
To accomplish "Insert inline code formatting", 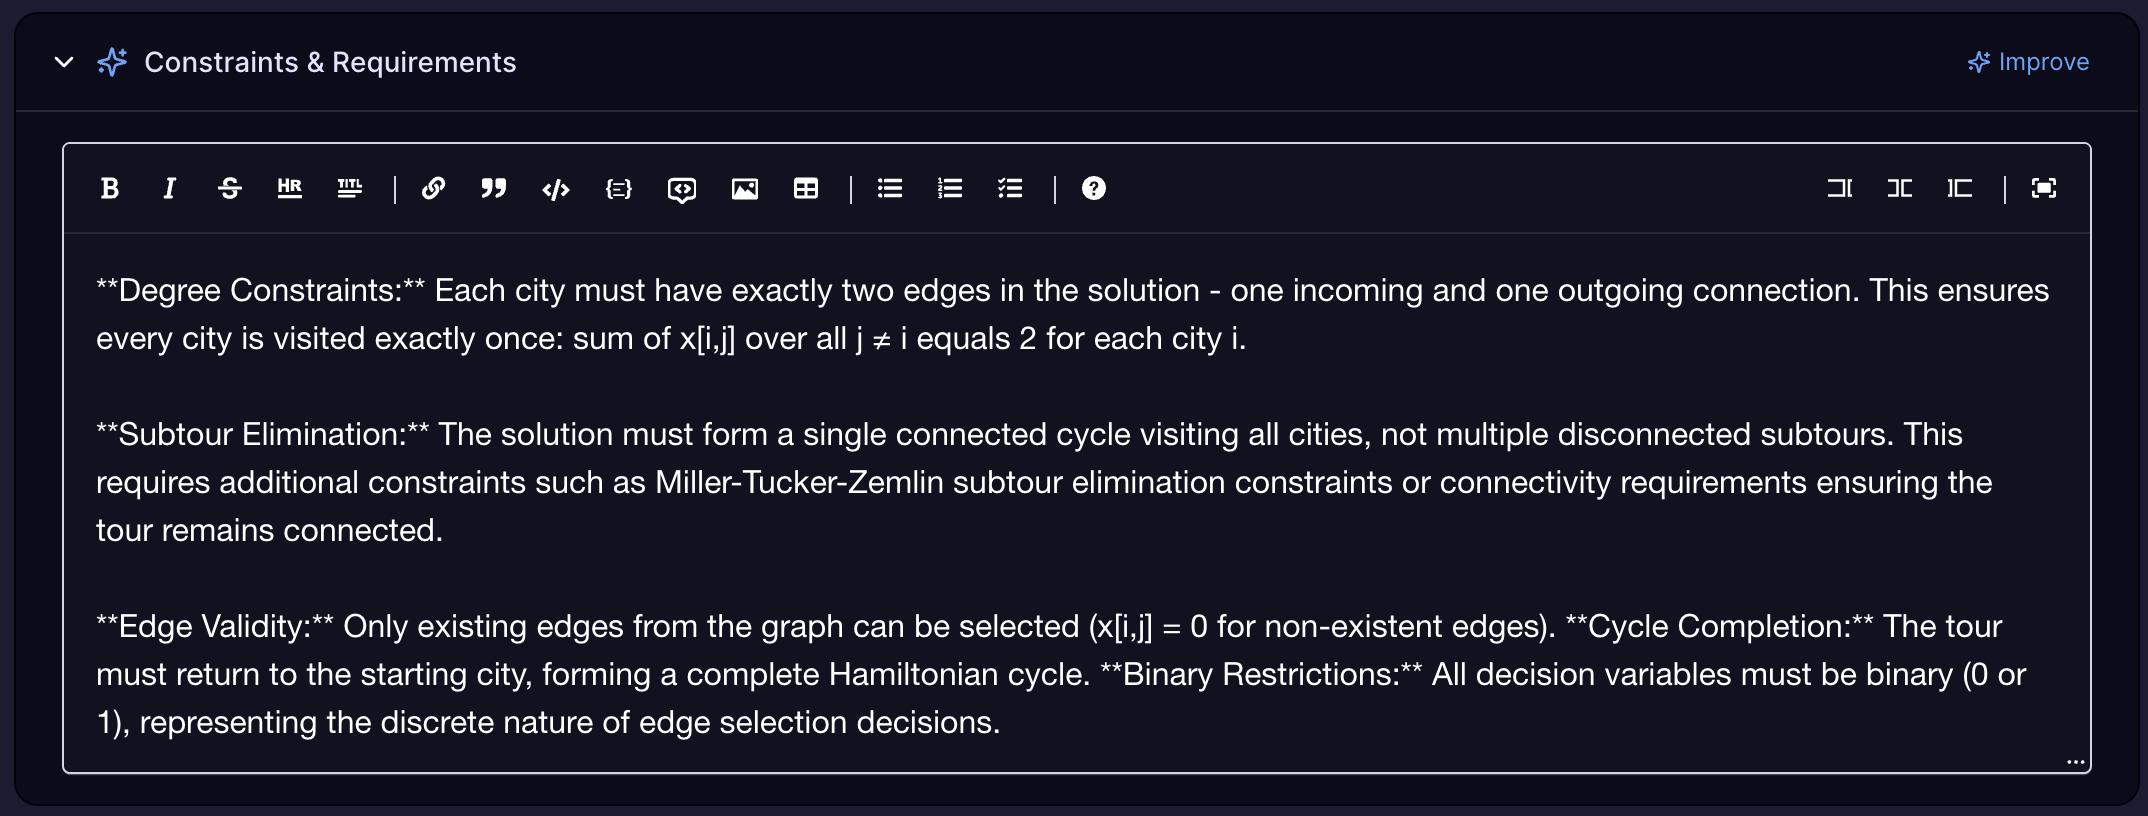I will click(x=557, y=188).
